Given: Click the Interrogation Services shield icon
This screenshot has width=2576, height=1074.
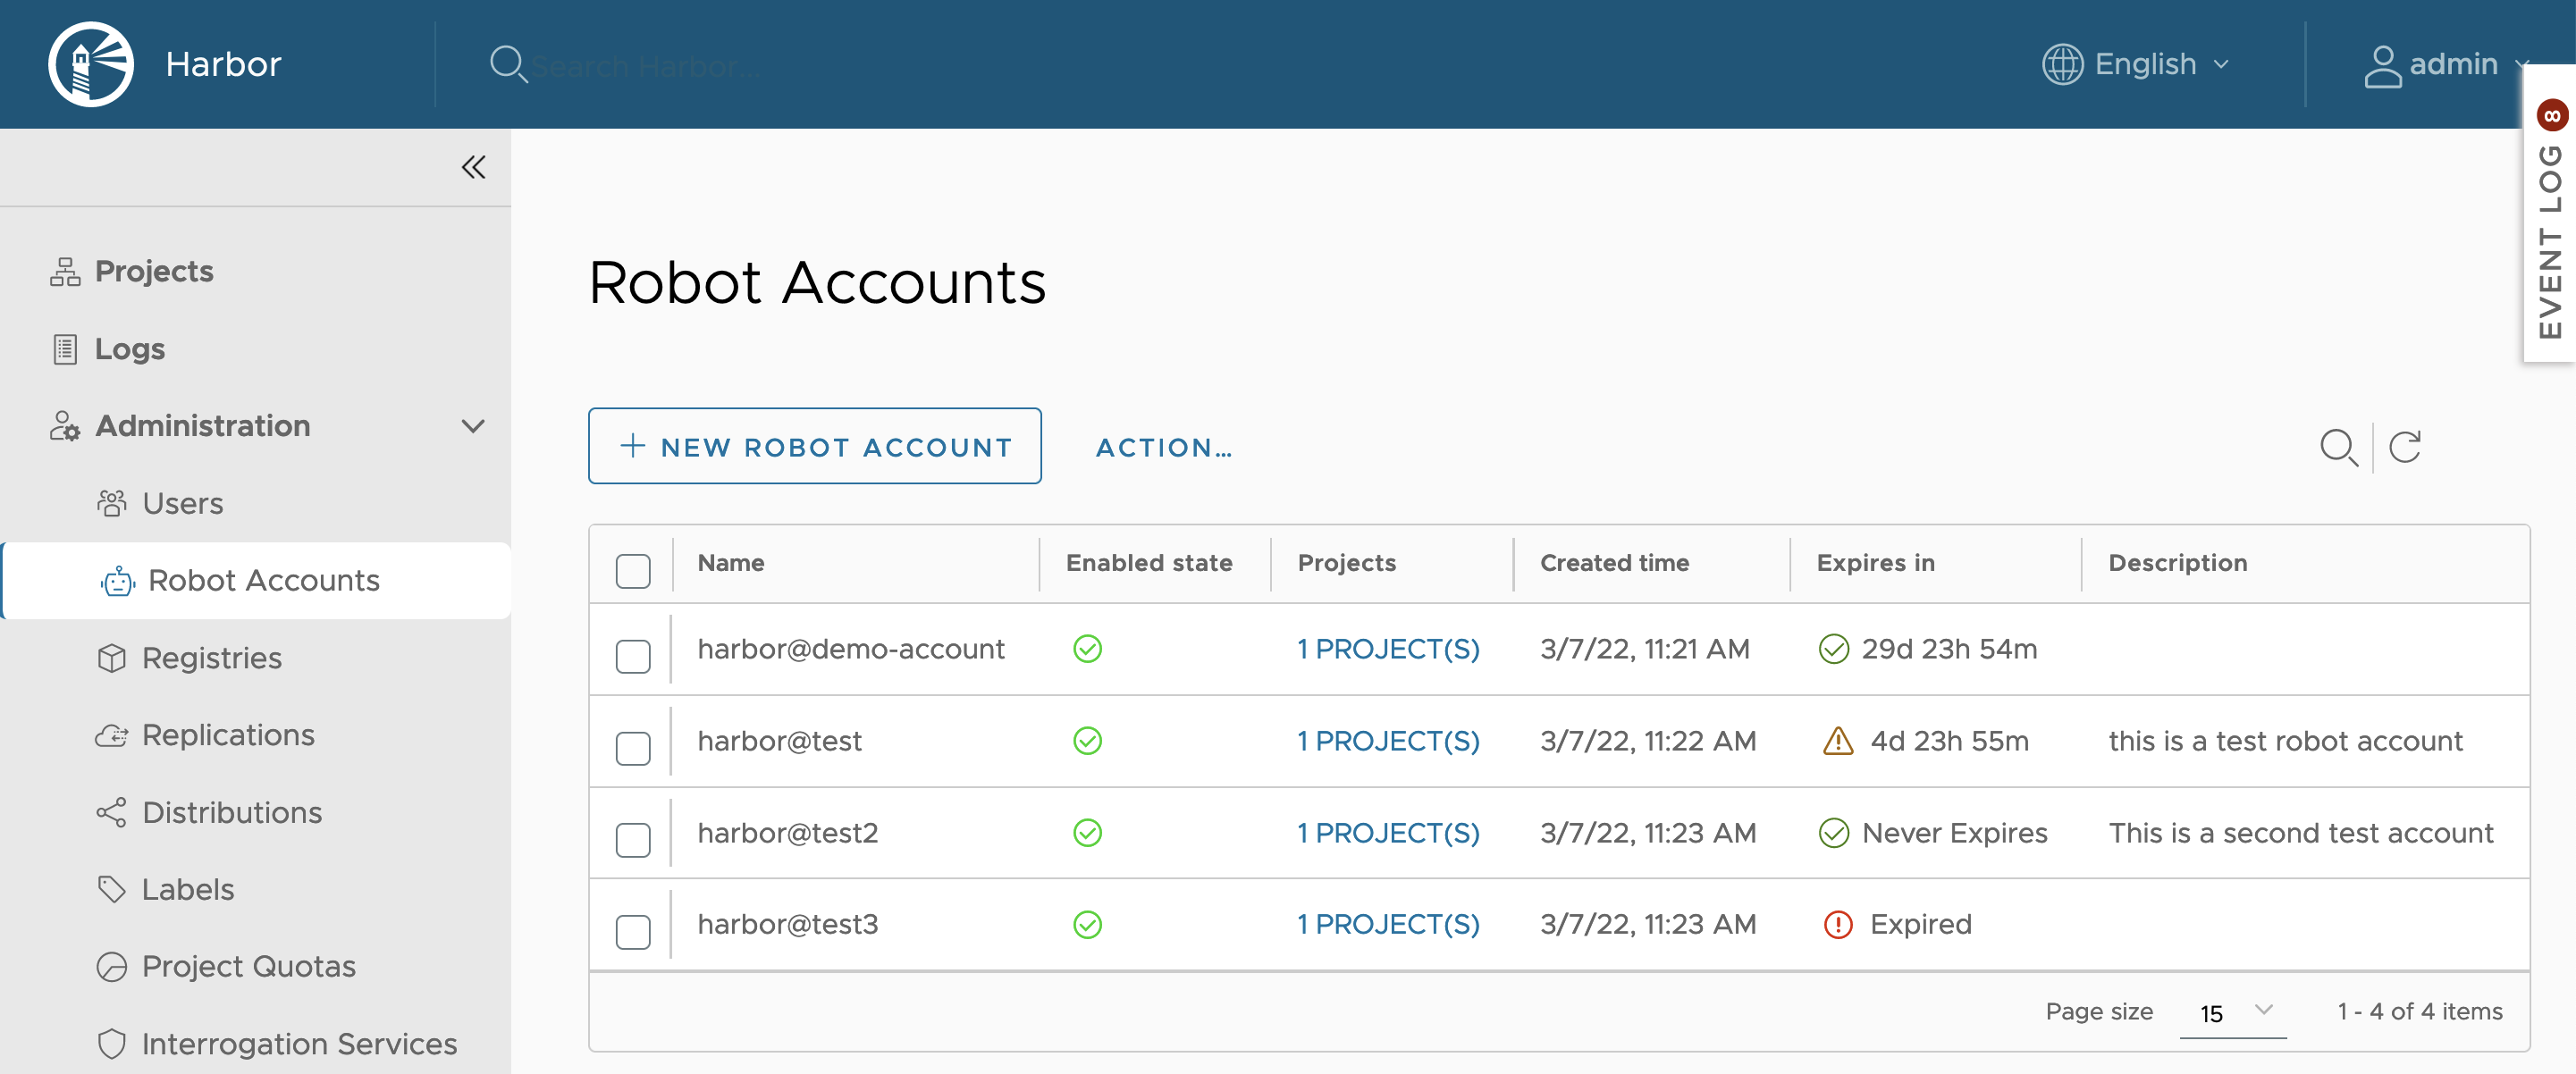Looking at the screenshot, I should coord(112,1044).
